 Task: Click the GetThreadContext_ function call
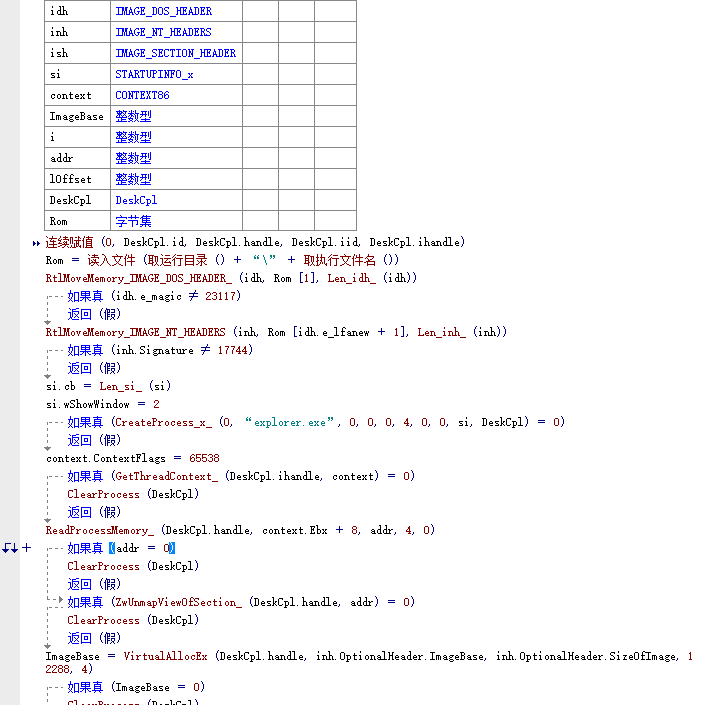[x=166, y=476]
